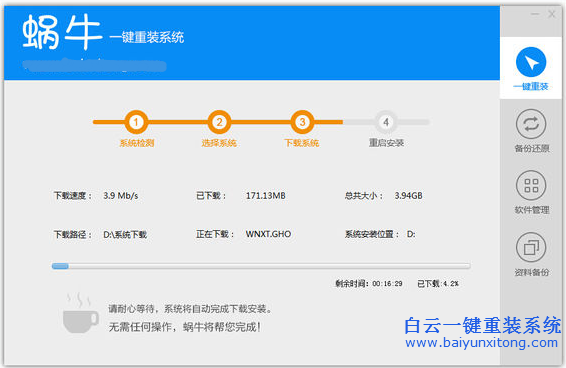Click the 总共大小 label

coord(363,196)
